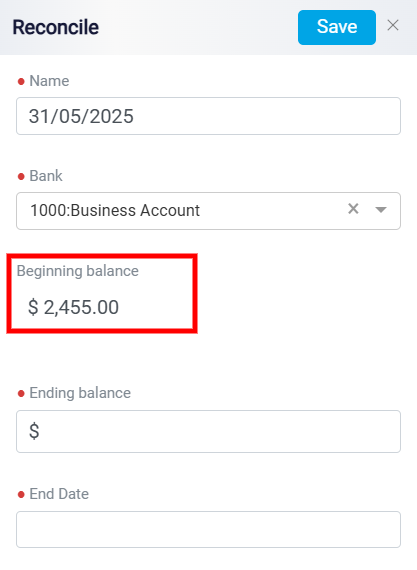Click the End Date label
The height and width of the screenshot is (570, 417).
(x=59, y=494)
